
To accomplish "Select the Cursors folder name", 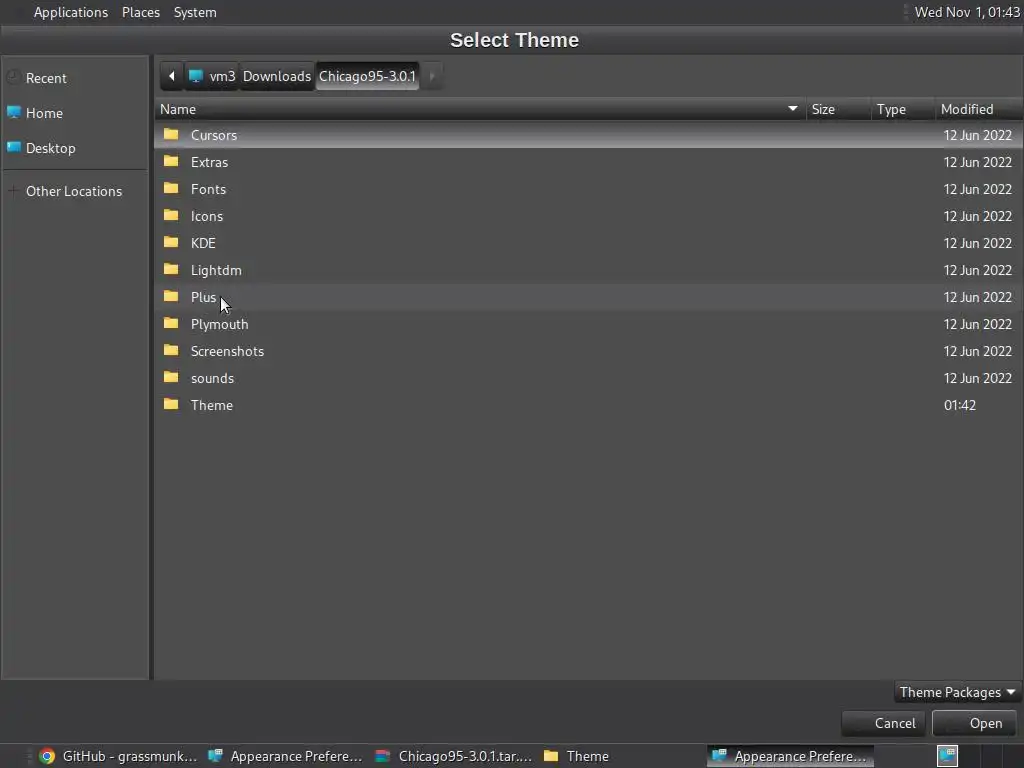I will pyautogui.click(x=214, y=135).
